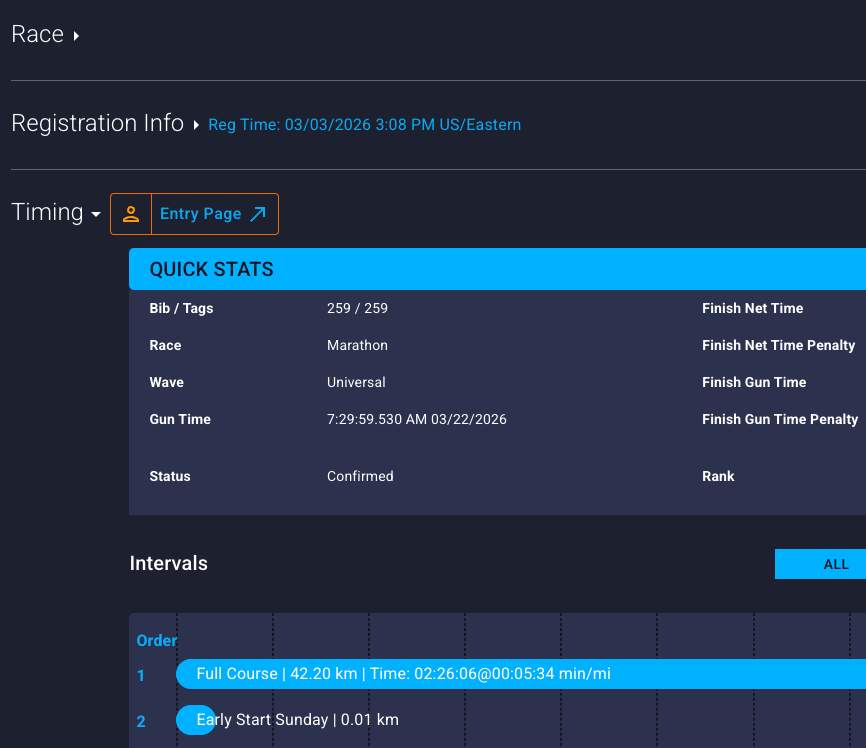The width and height of the screenshot is (866, 748).
Task: Click the Bib / Tags value 259 / 259
Action: [x=357, y=308]
